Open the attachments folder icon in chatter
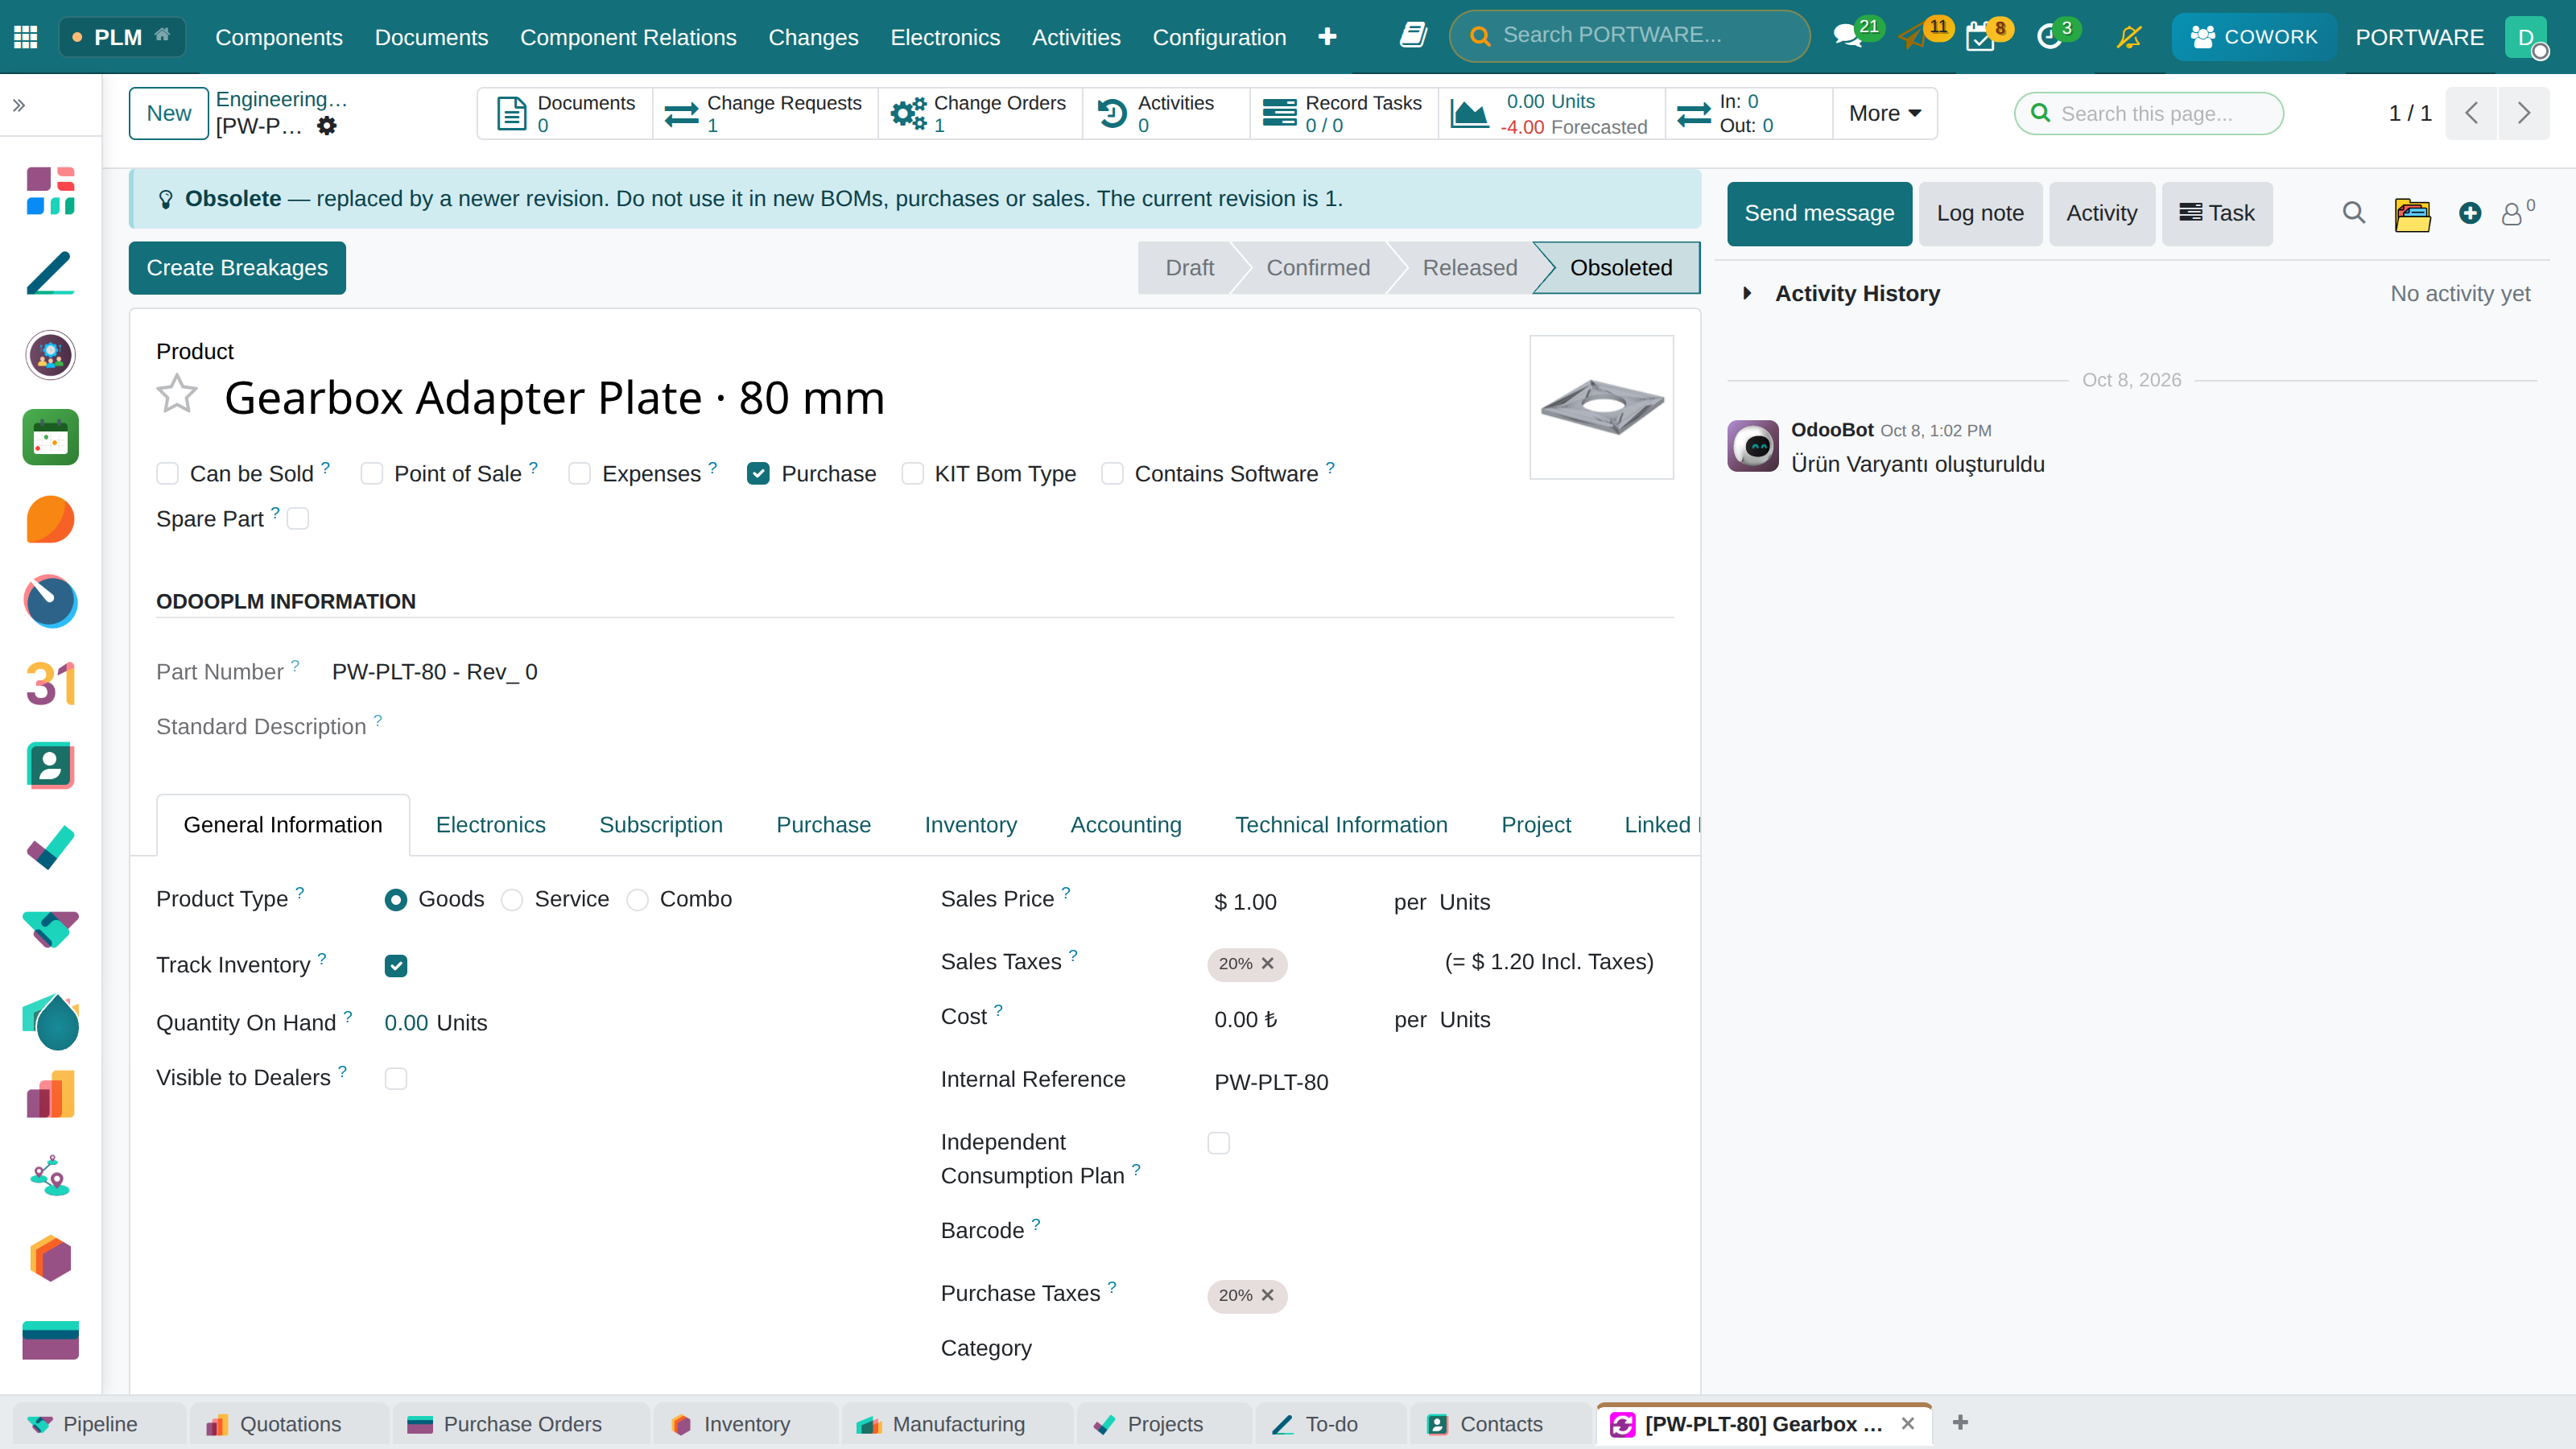 point(2412,214)
